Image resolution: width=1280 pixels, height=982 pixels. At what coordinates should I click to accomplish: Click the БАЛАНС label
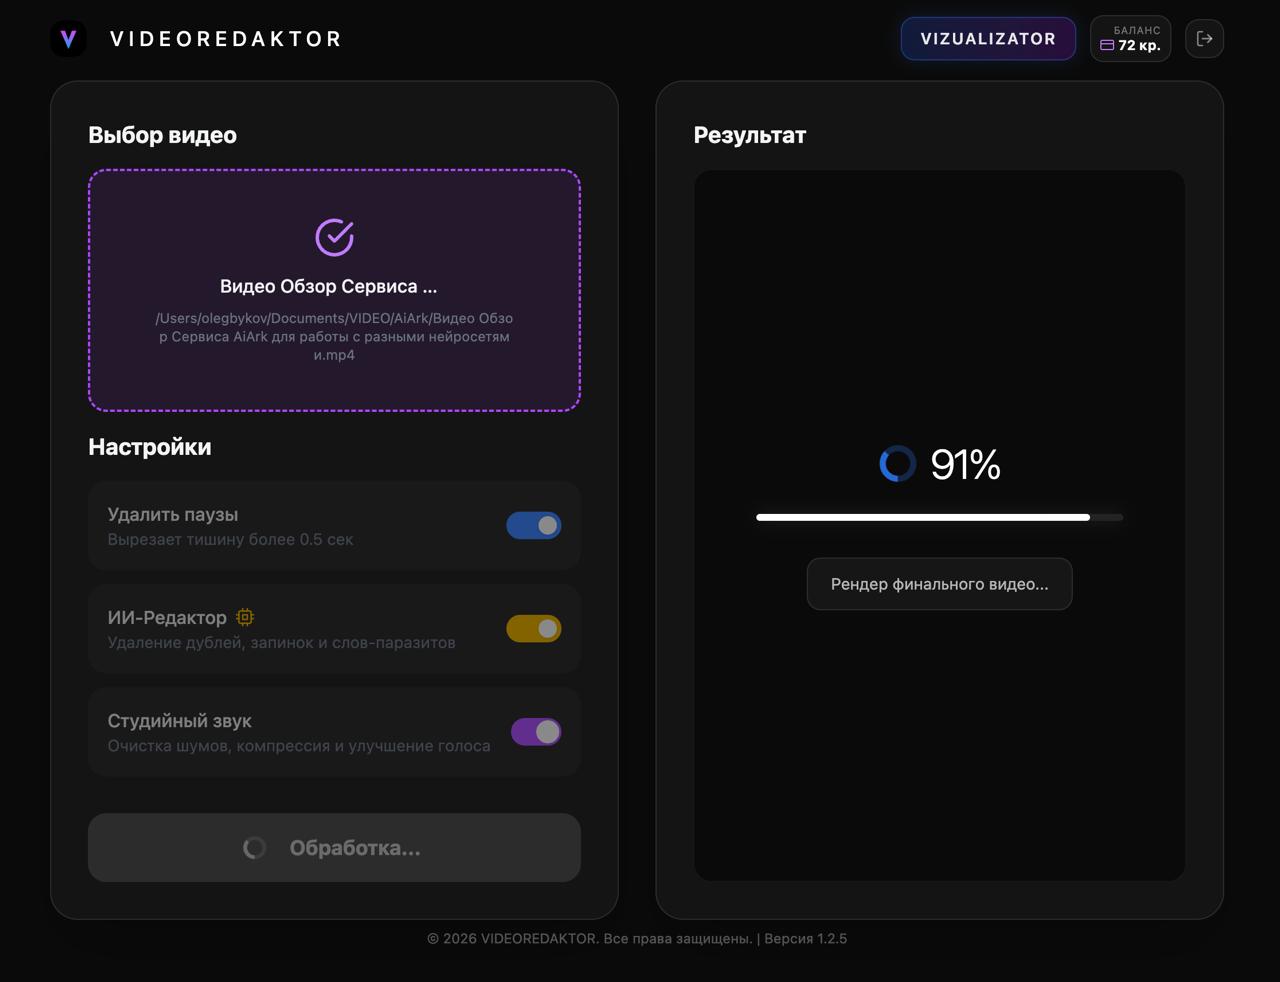(1137, 30)
